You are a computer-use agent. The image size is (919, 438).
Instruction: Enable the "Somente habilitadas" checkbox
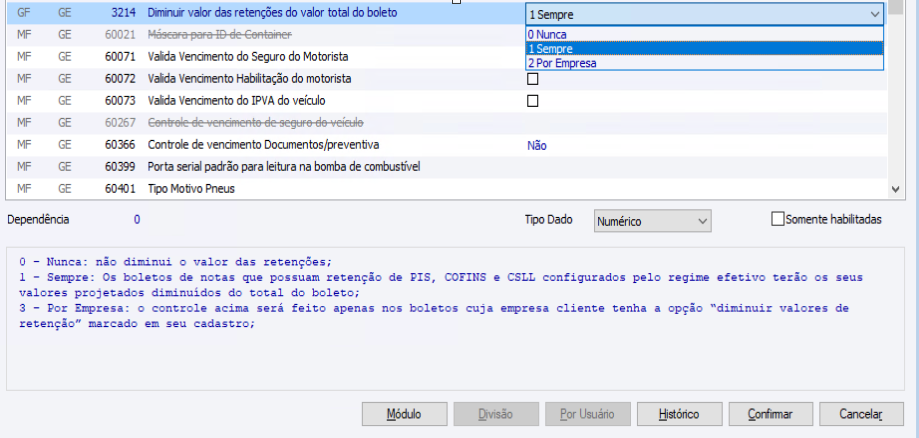[x=778, y=219]
